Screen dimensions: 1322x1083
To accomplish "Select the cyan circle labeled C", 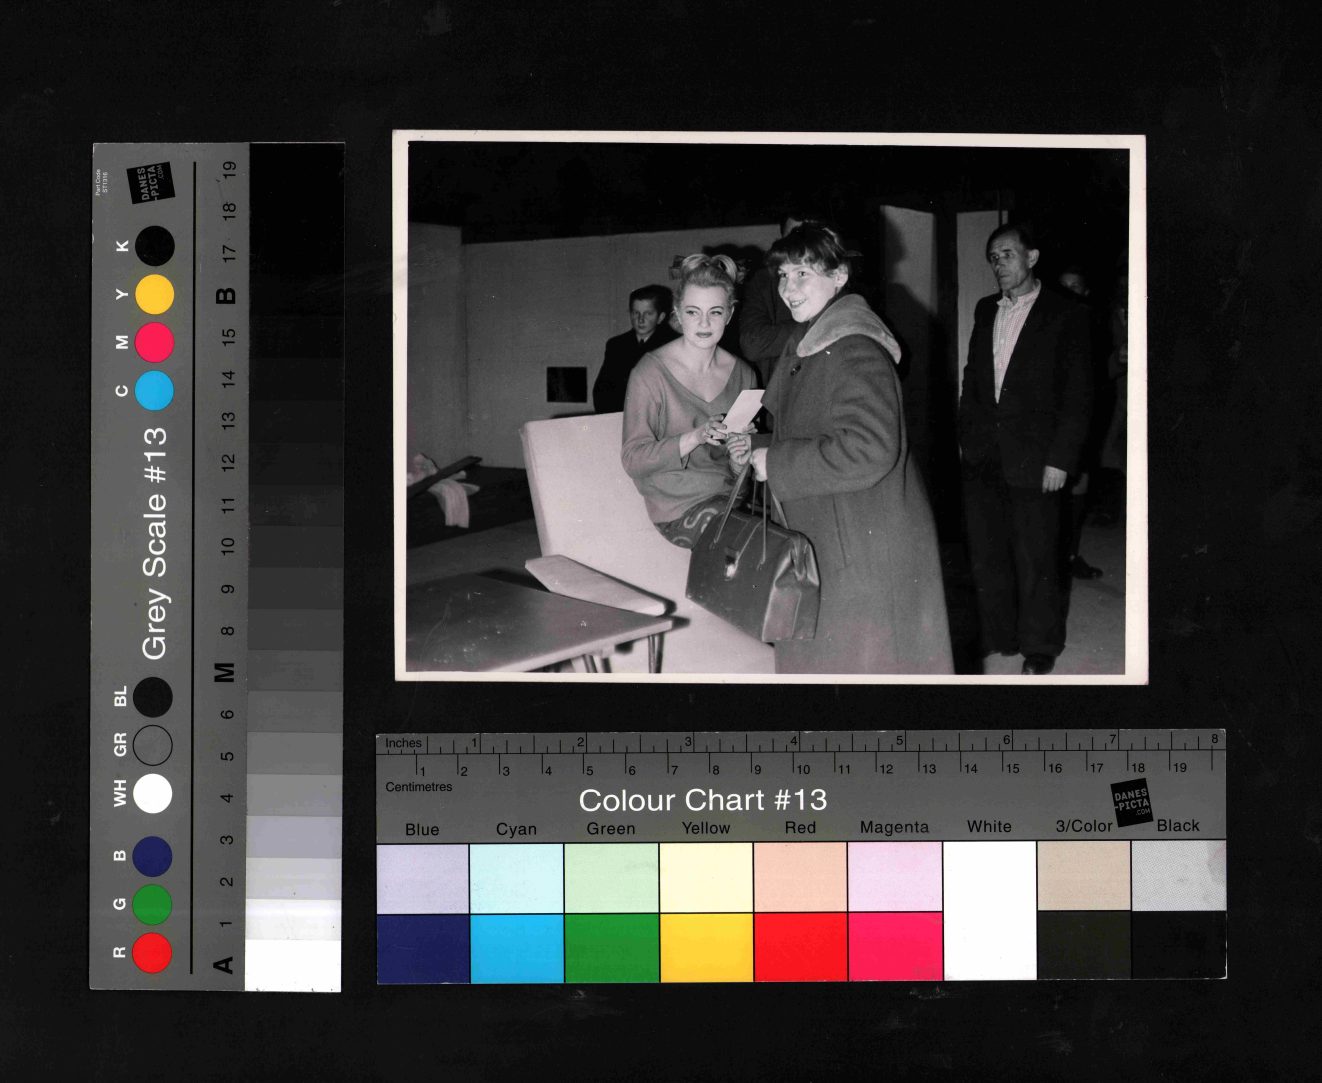I will pos(155,390).
